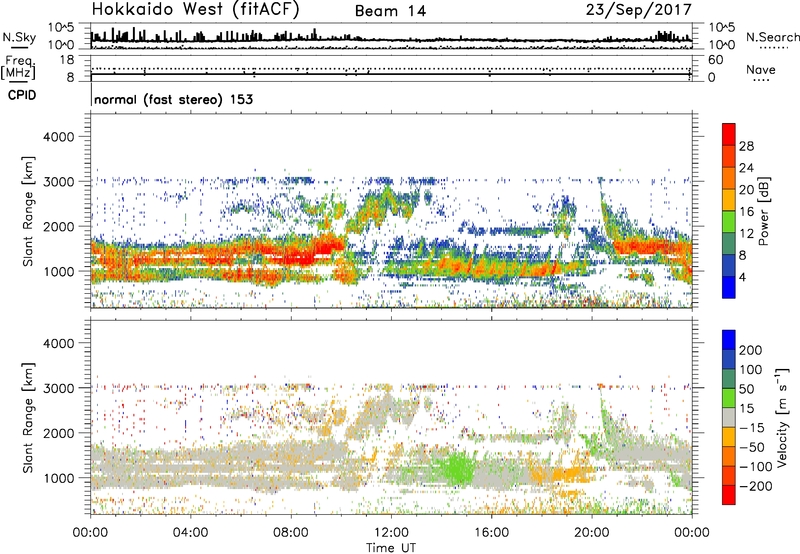Click the '4' power colorbar tick label

pos(742,278)
